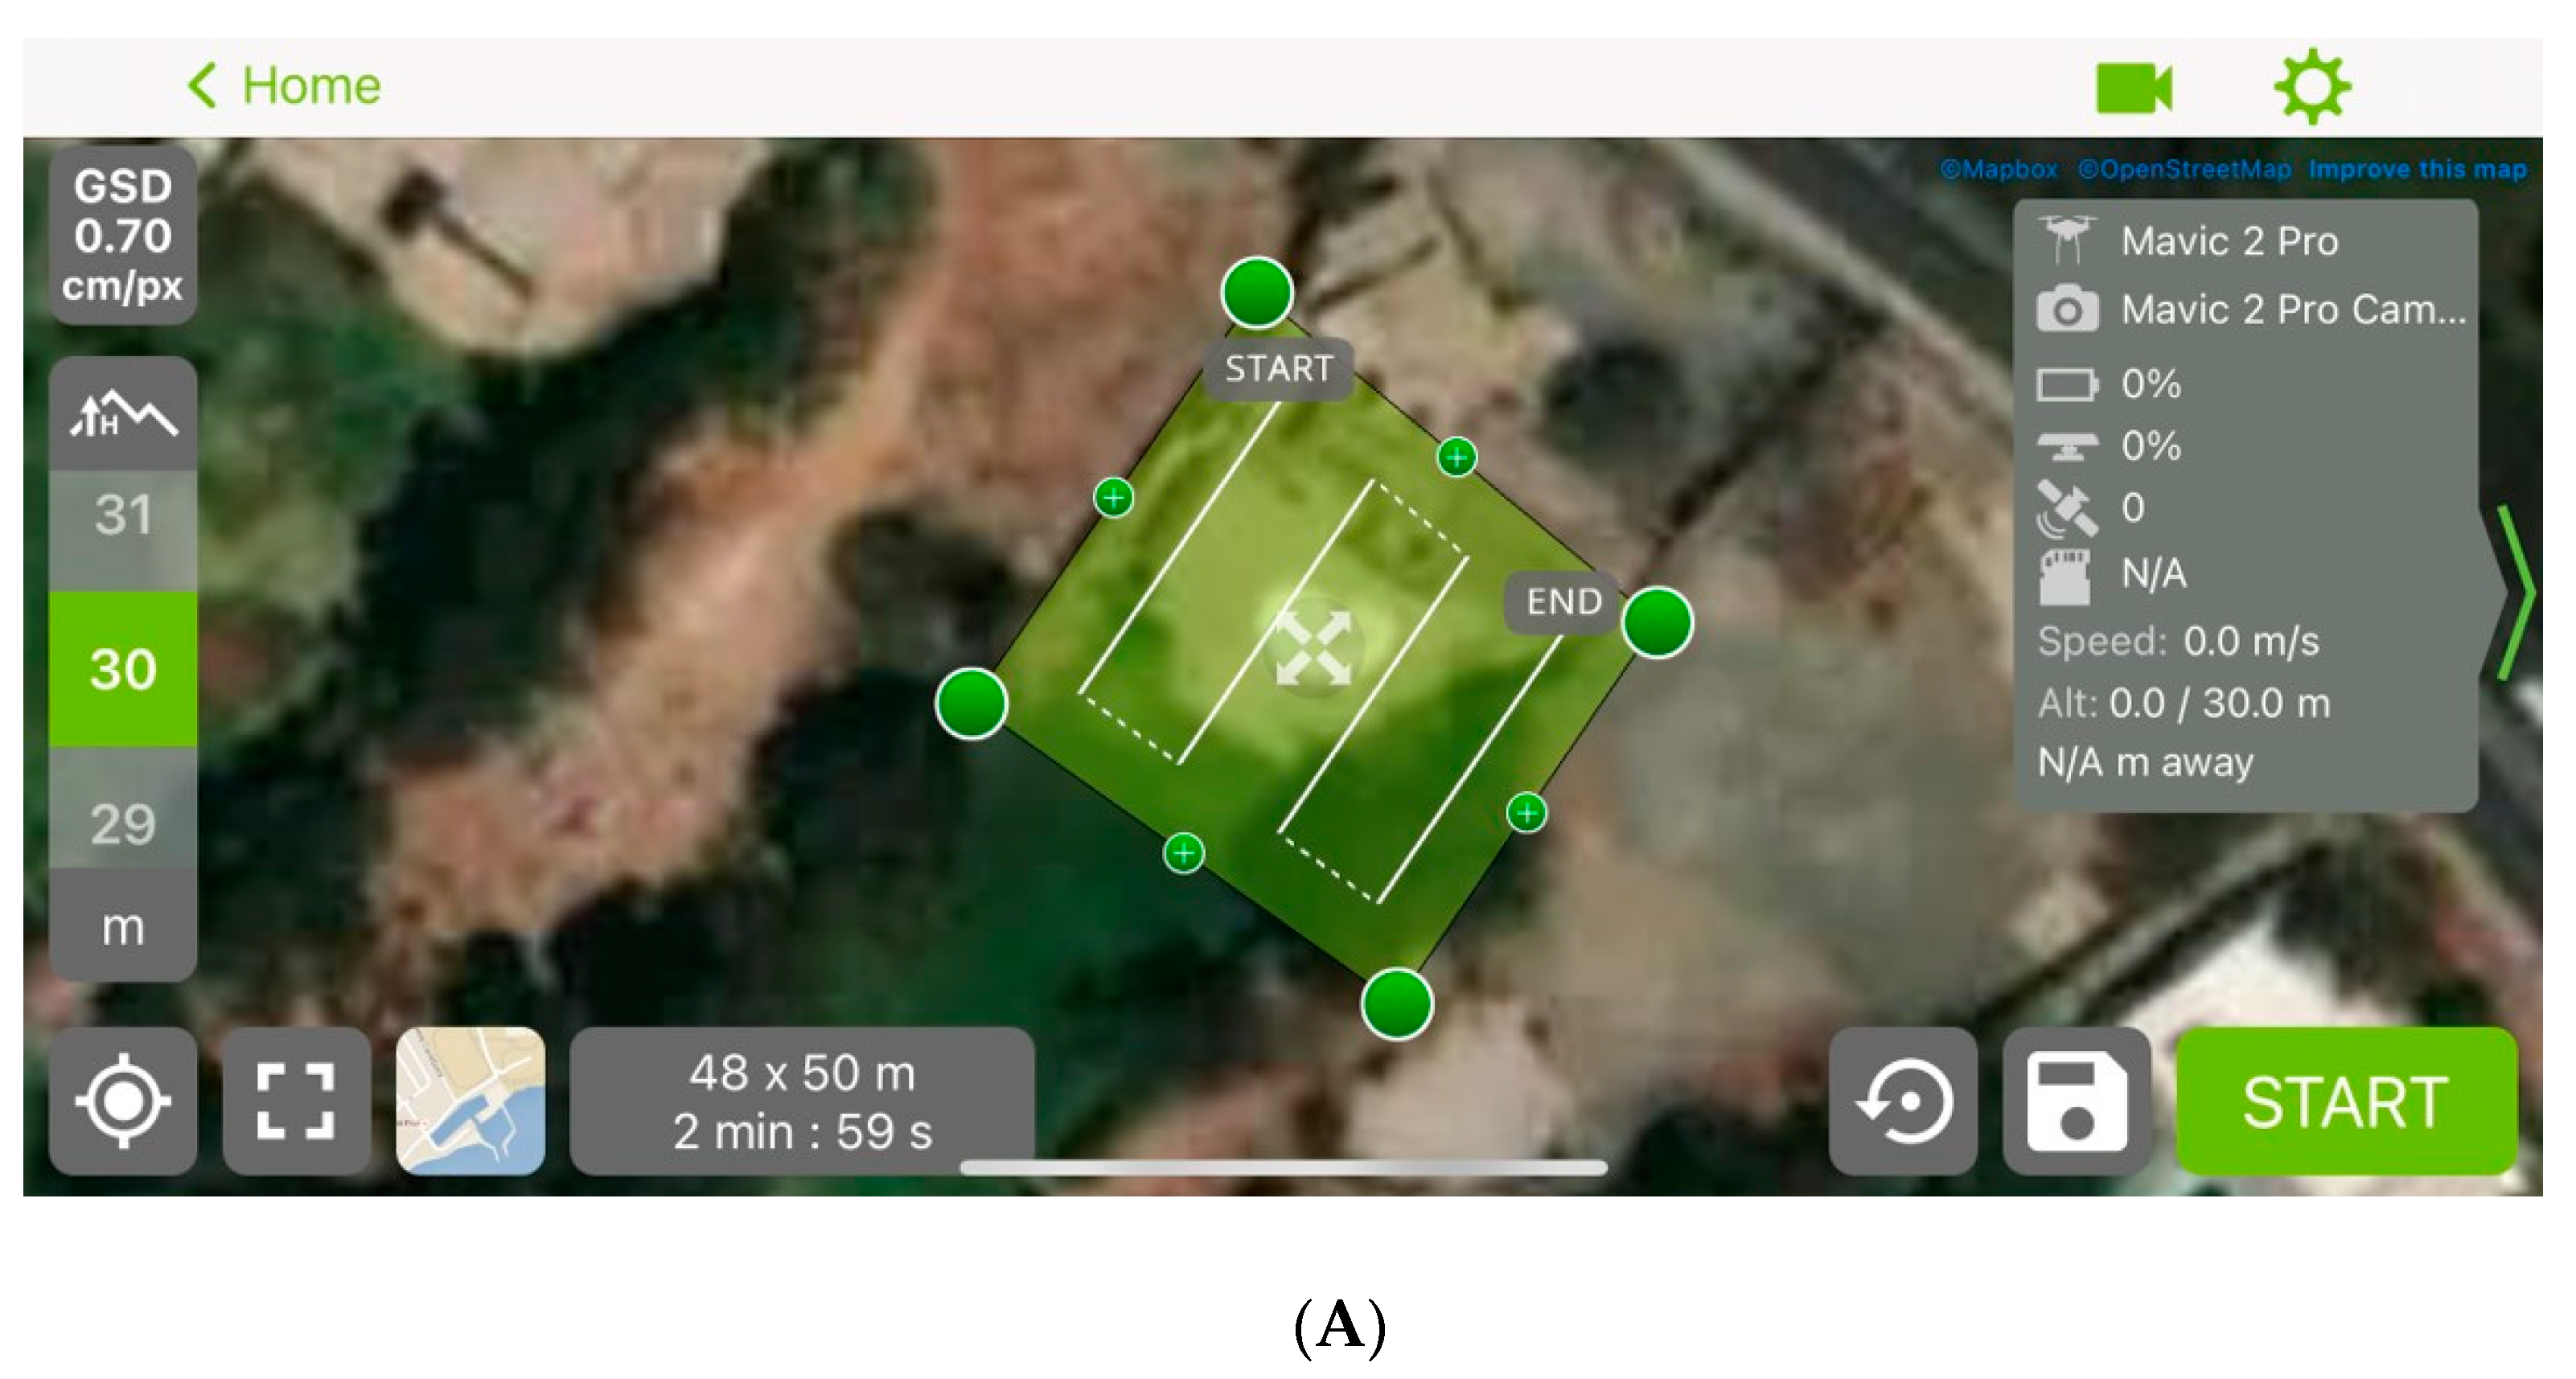
Task: Tap the selected altitude 30 value
Action: point(123,669)
